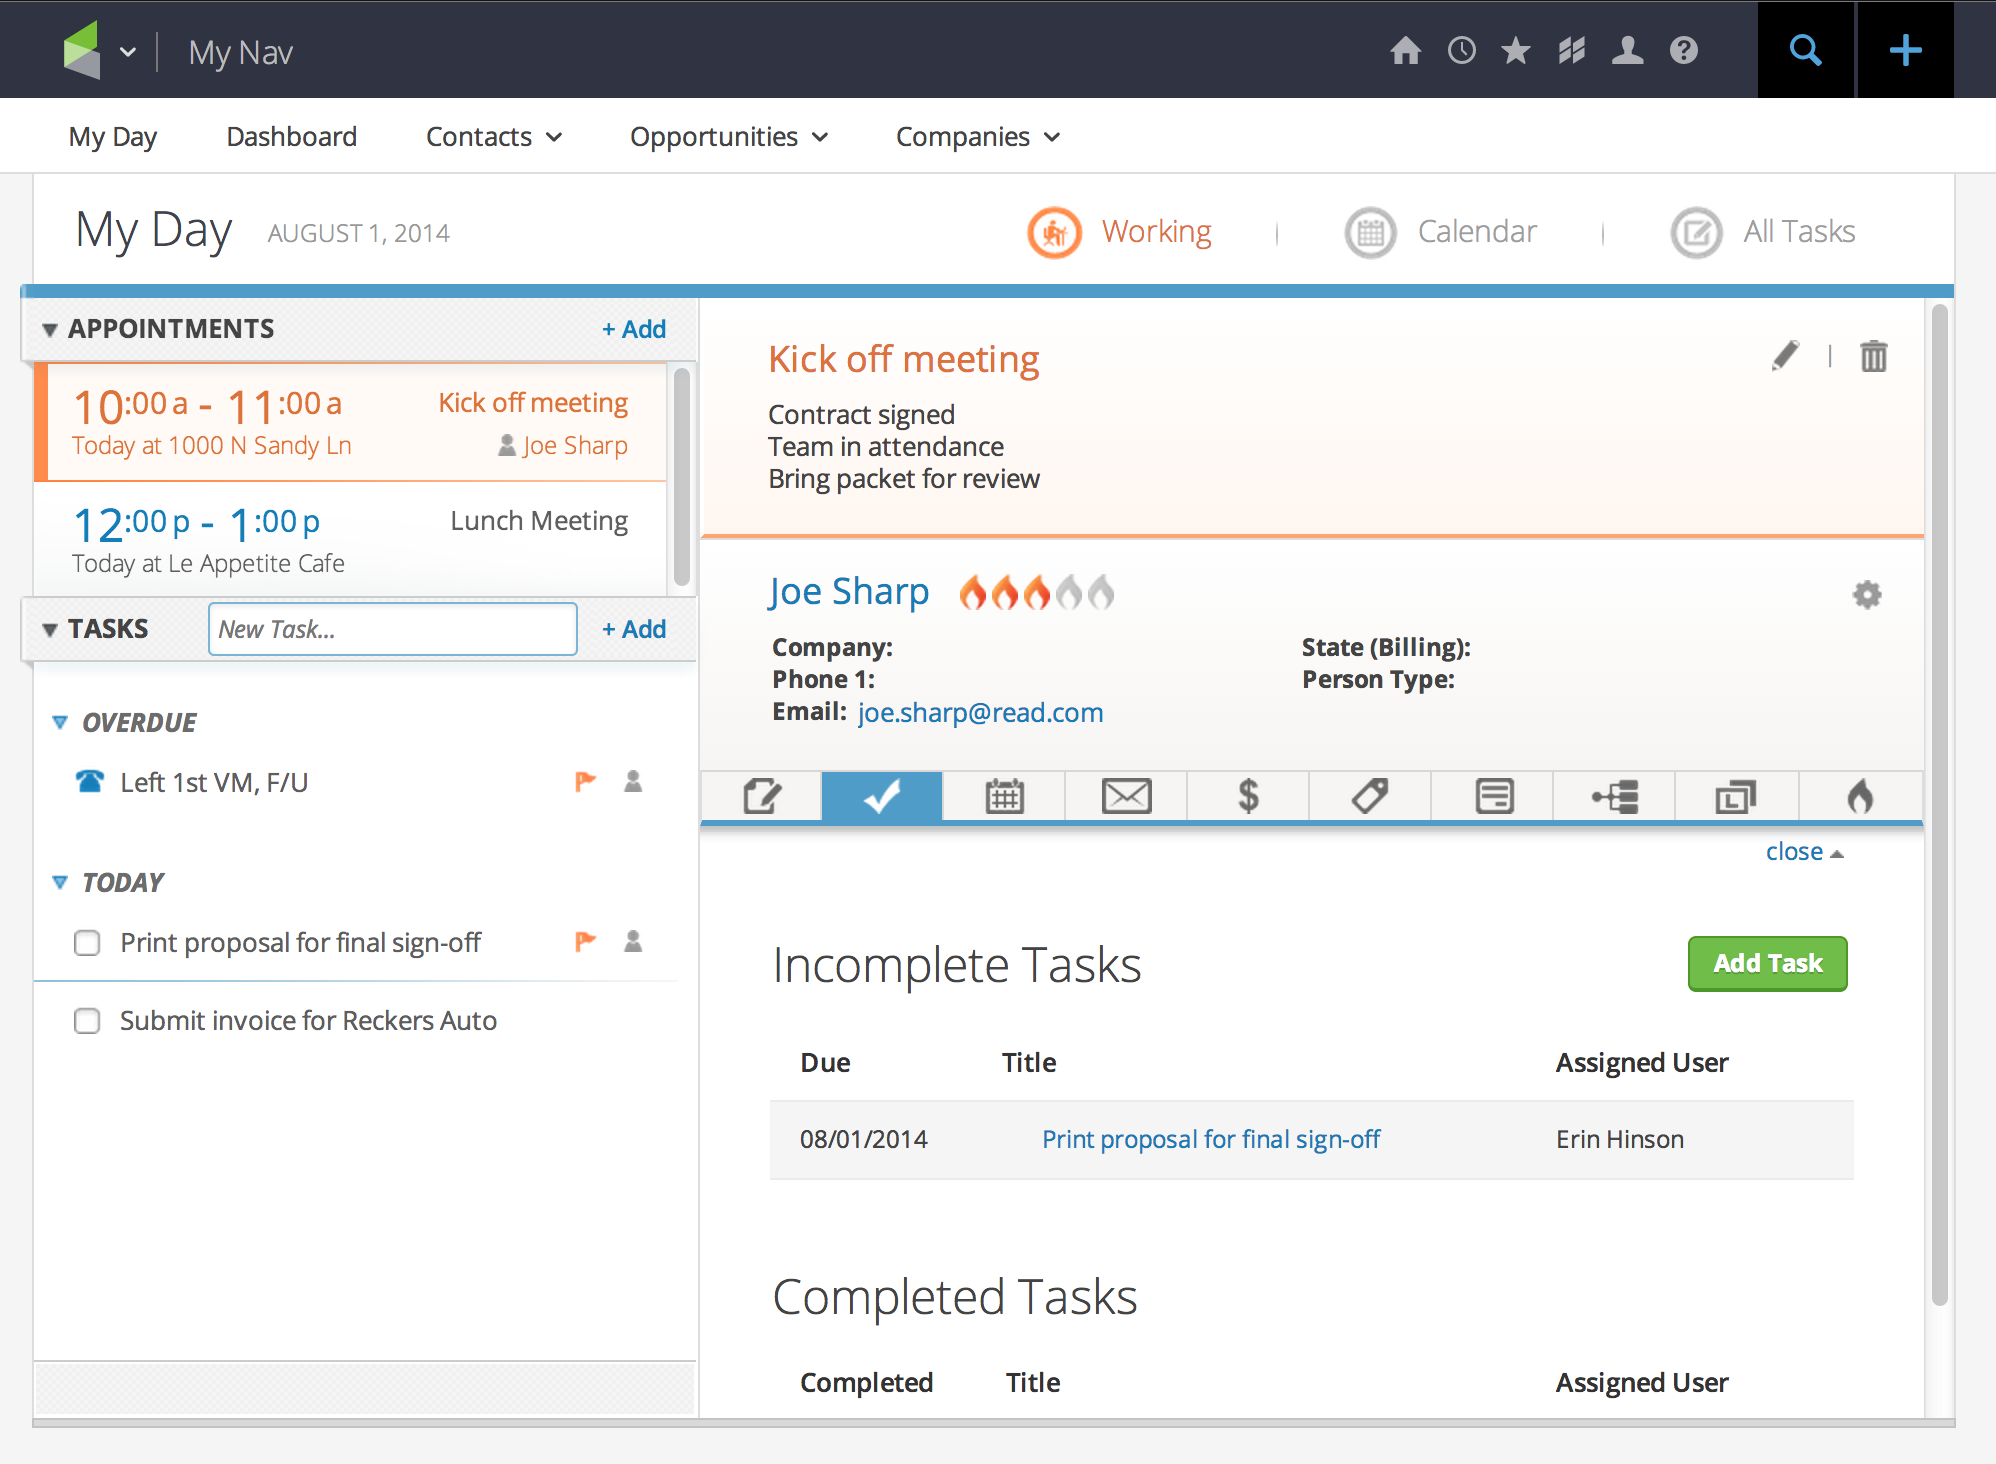Select the calendar/appointments tab in contact panel

click(x=1003, y=796)
